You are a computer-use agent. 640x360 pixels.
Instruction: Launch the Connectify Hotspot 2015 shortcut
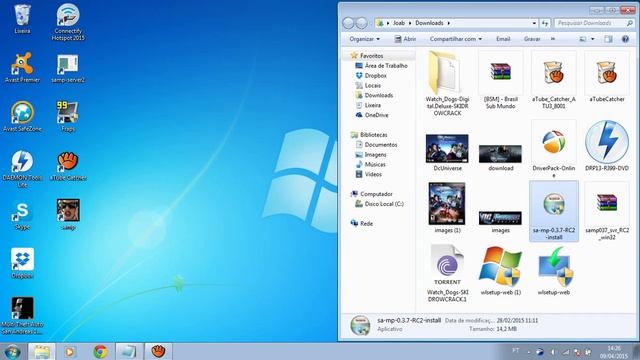[68, 22]
